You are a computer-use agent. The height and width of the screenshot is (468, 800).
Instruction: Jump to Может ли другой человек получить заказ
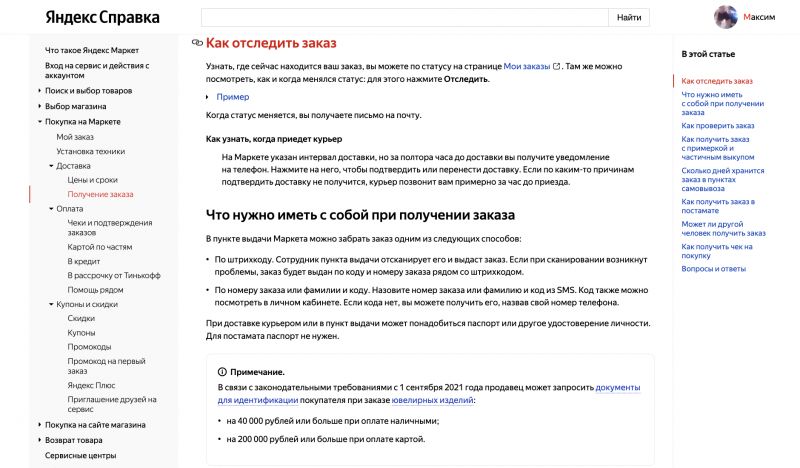(x=723, y=229)
